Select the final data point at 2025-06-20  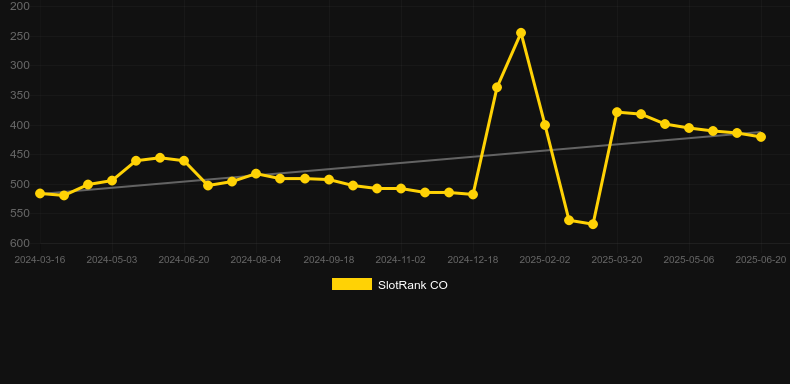761,137
